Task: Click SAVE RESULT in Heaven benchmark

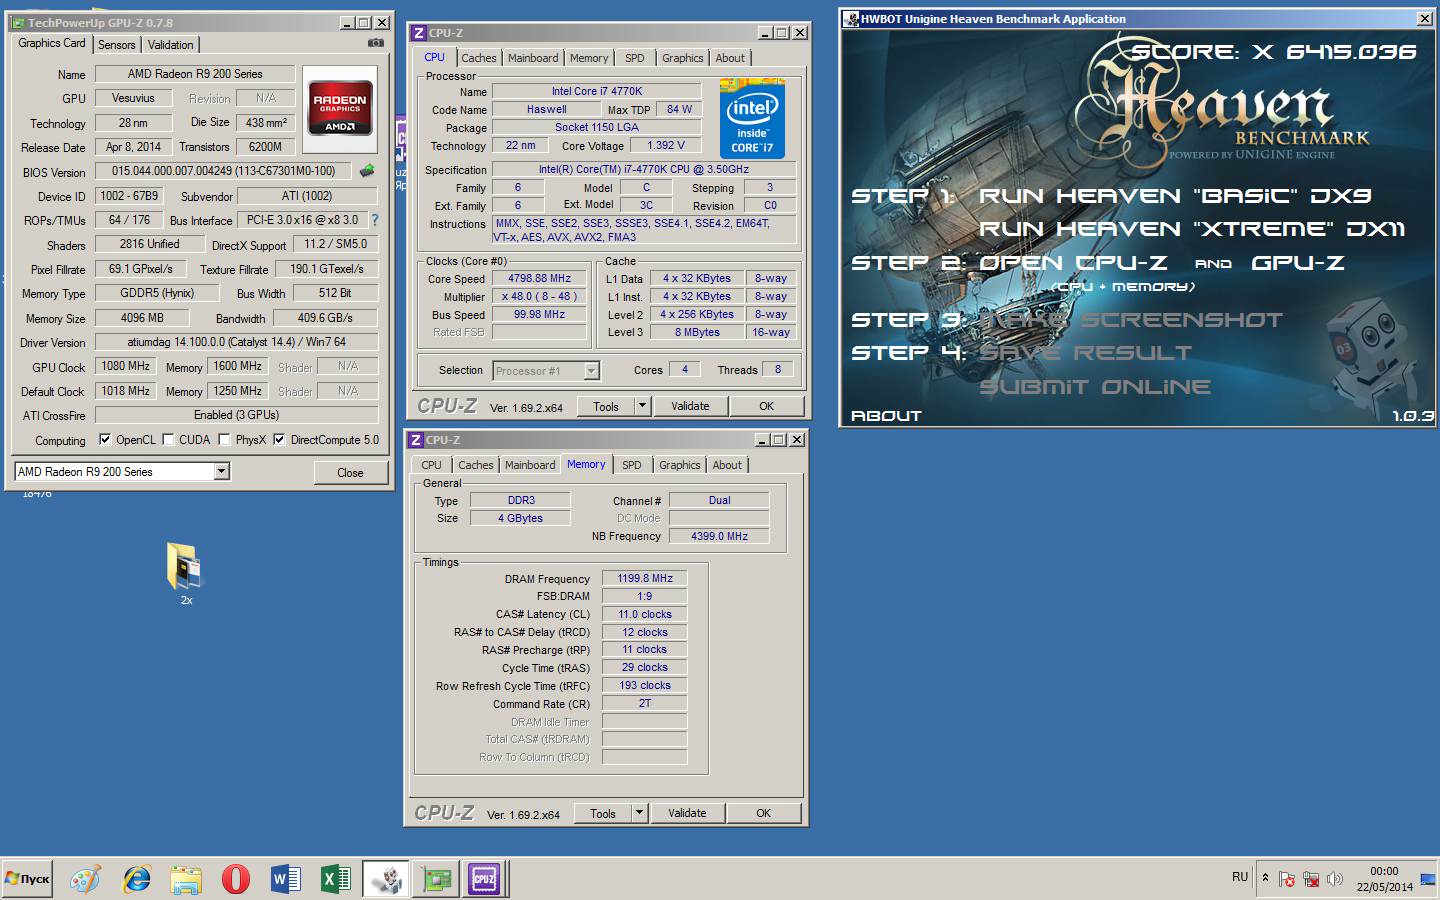Action: pos(1085,353)
